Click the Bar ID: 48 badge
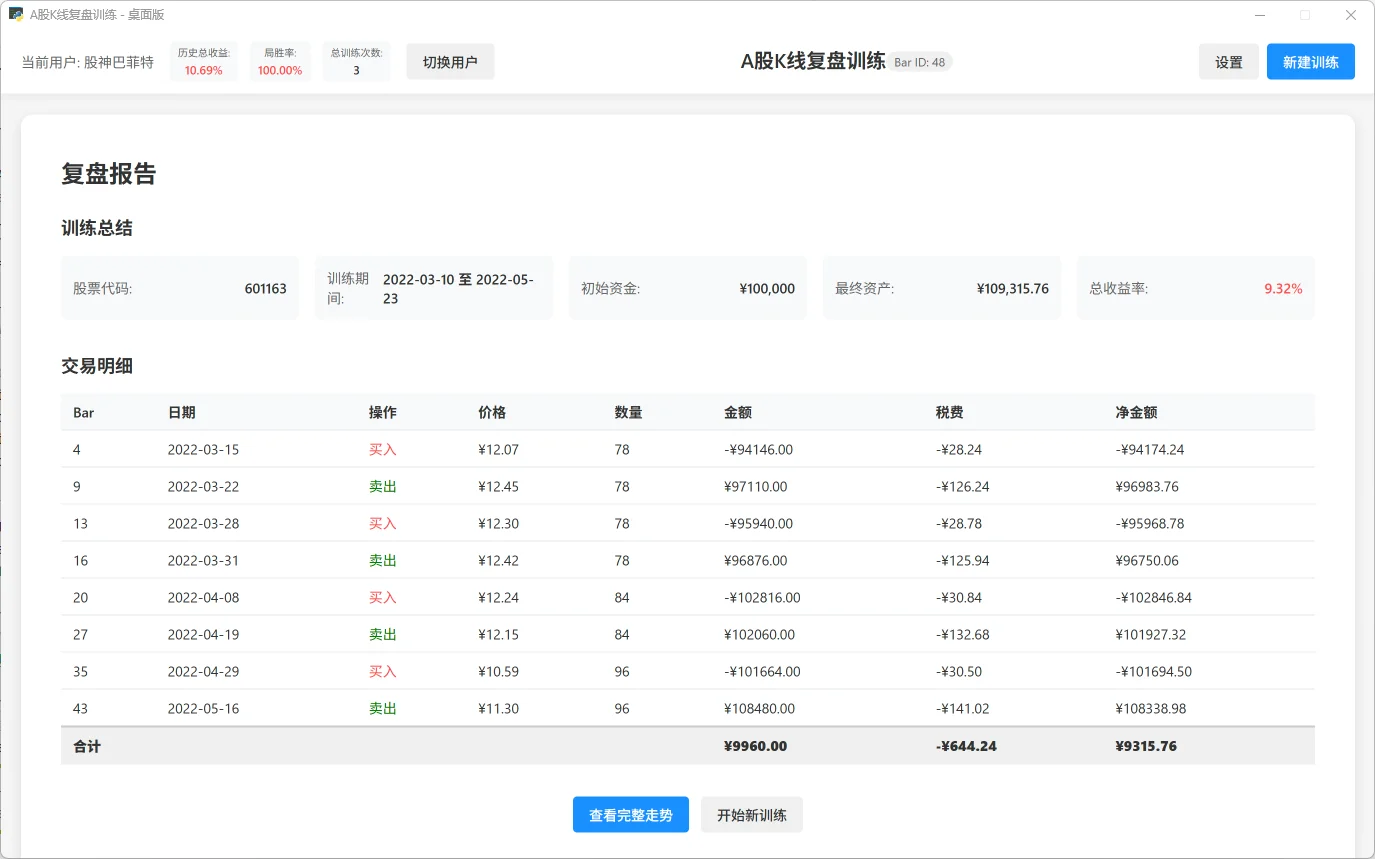The width and height of the screenshot is (1375, 859). coord(920,61)
